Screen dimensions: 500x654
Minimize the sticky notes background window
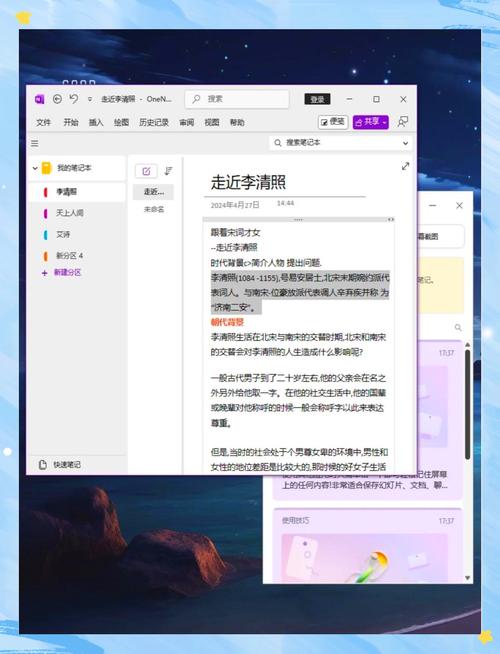click(x=432, y=205)
